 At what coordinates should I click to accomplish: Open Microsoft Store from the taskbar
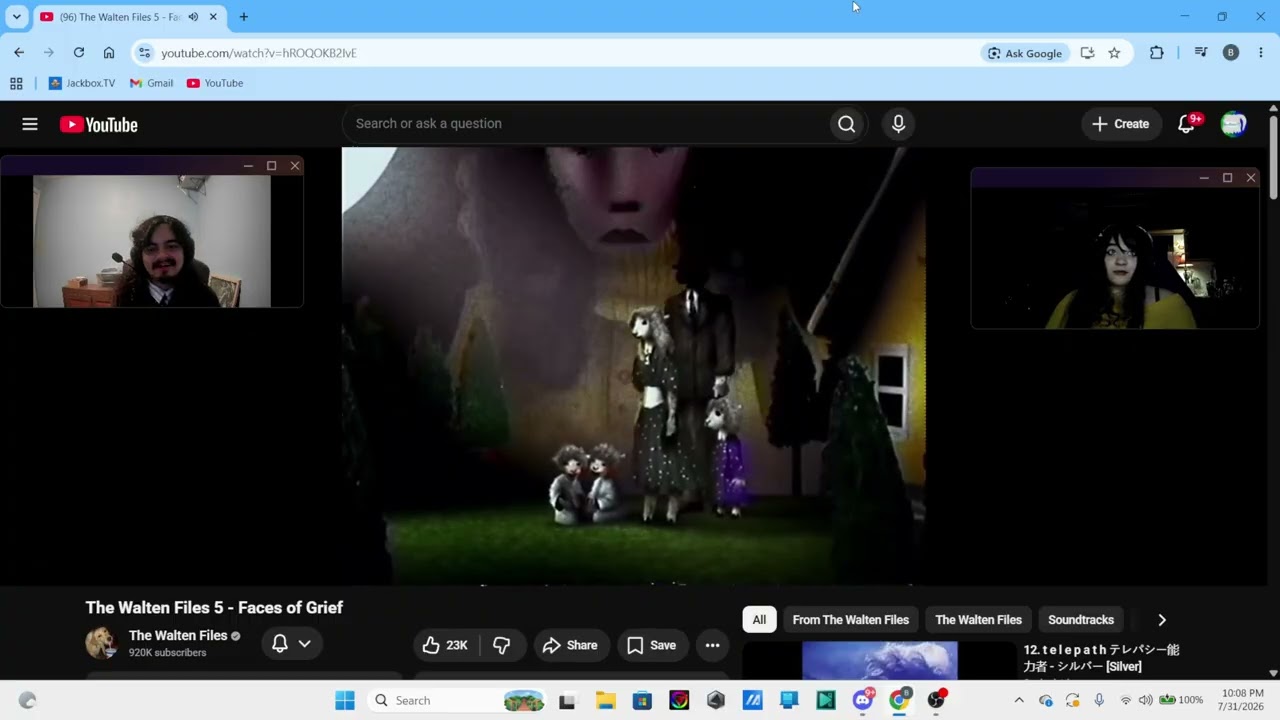tap(642, 700)
